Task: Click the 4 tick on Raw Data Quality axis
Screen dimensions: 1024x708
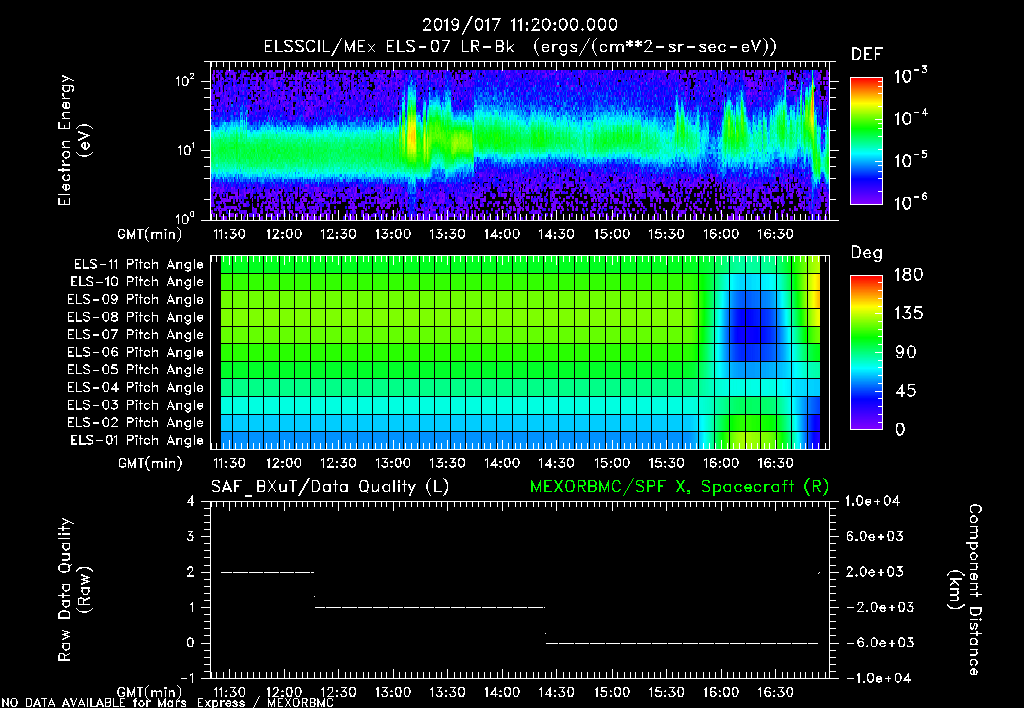Action: click(x=191, y=501)
